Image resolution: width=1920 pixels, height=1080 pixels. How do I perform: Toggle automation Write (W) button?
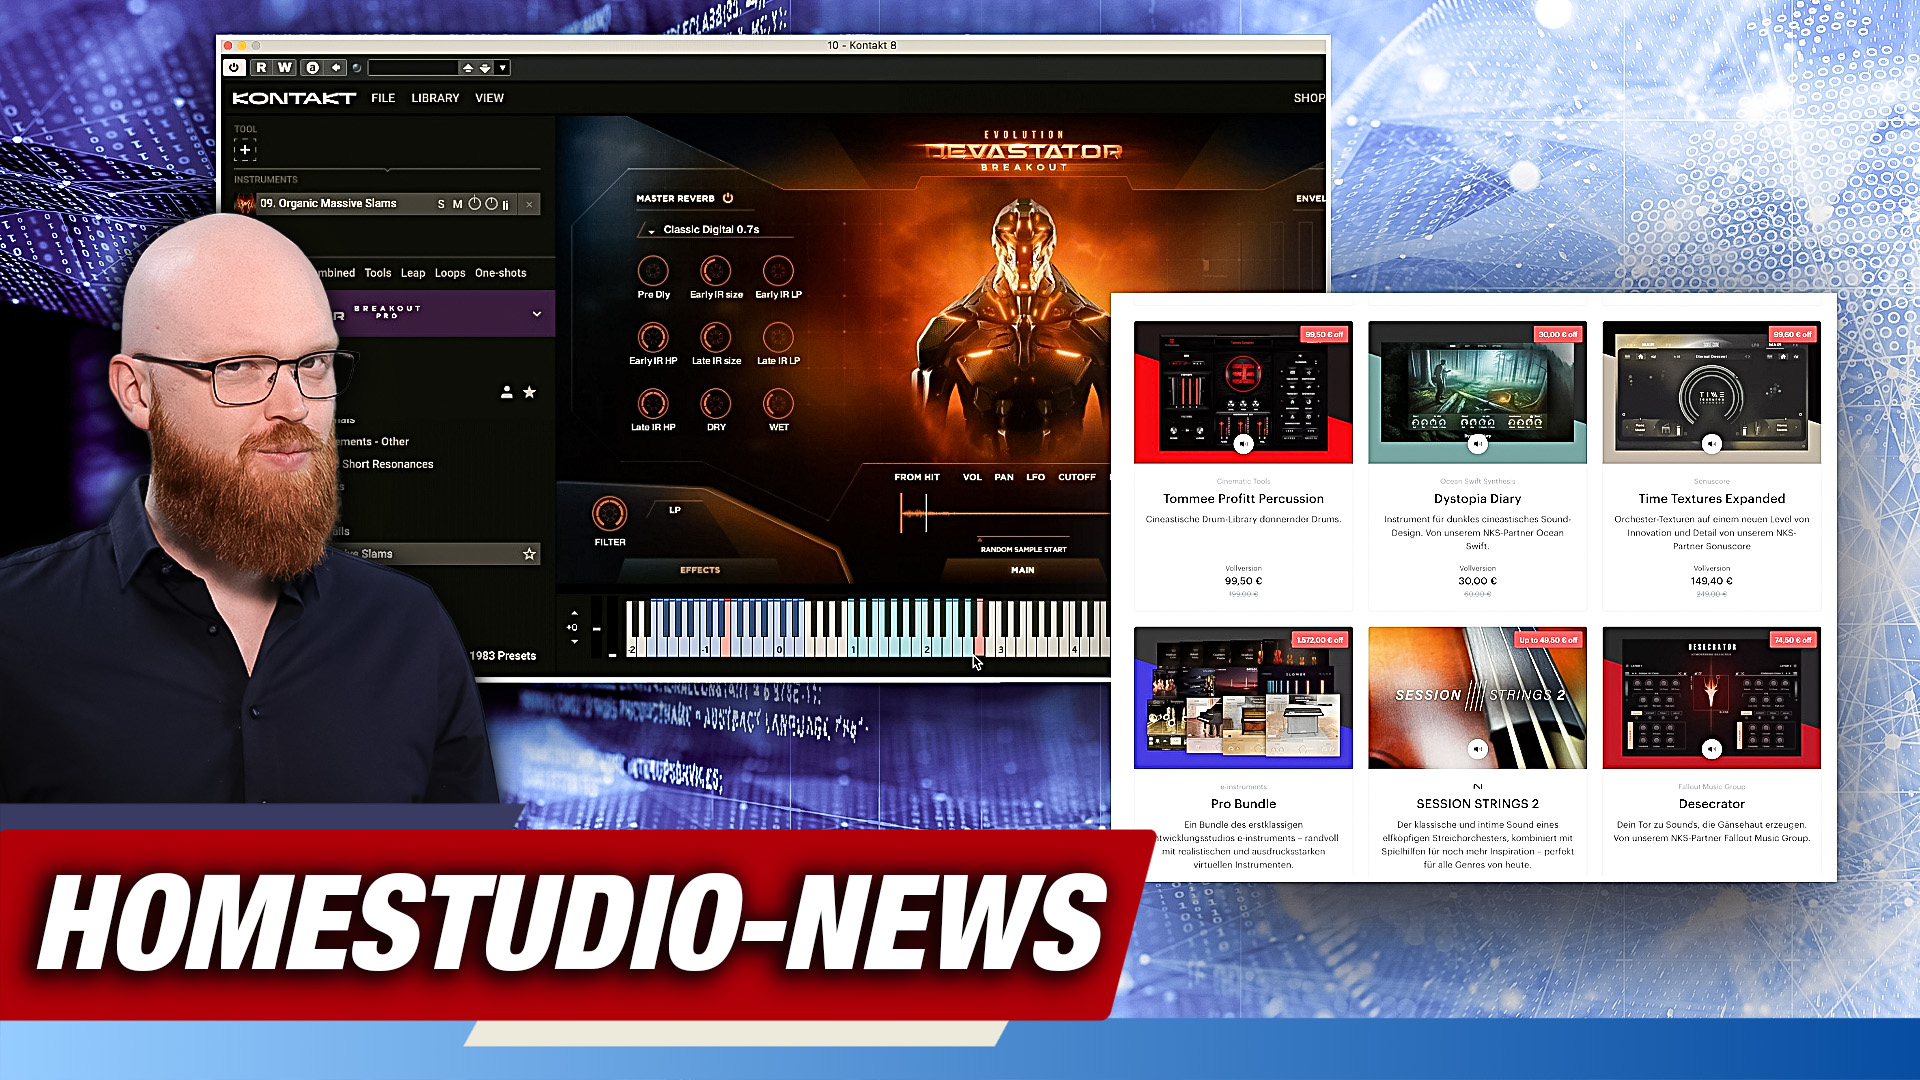tap(285, 67)
